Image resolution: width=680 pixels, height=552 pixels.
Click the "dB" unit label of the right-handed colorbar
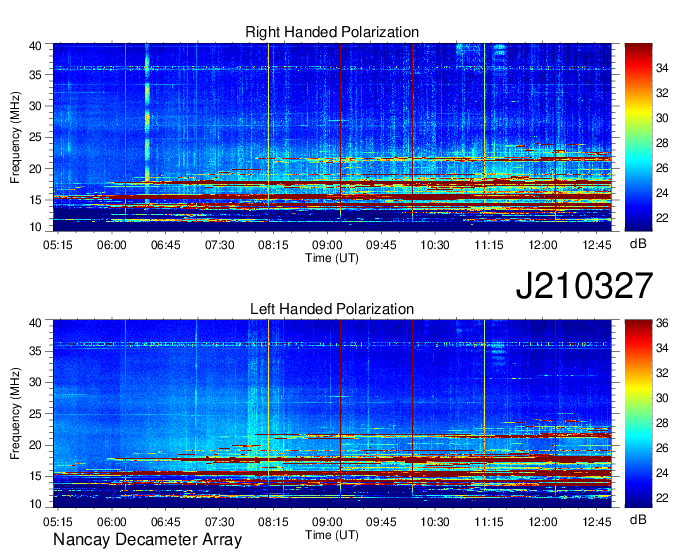click(x=638, y=244)
